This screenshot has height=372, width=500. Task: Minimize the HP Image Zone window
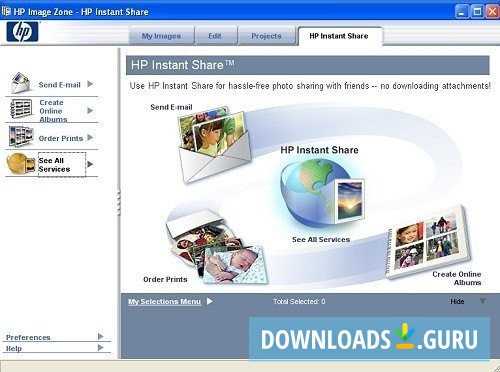tap(462, 12)
